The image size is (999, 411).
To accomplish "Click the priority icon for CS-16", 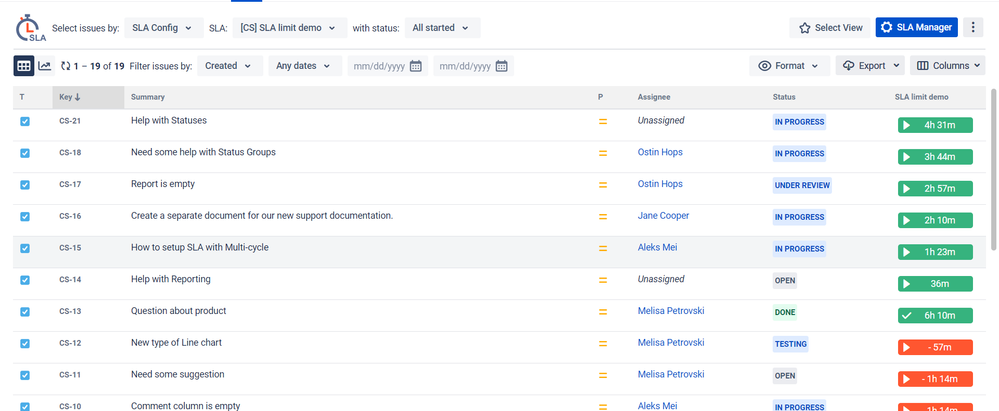I will click(603, 217).
